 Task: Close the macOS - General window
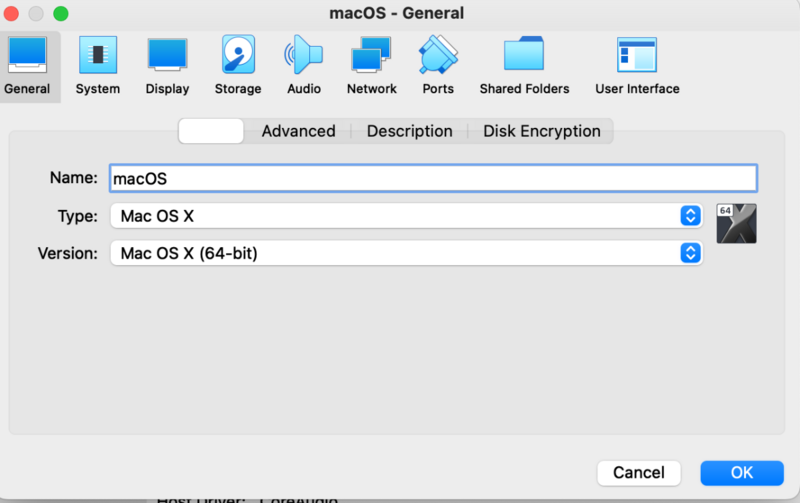[x=11, y=13]
